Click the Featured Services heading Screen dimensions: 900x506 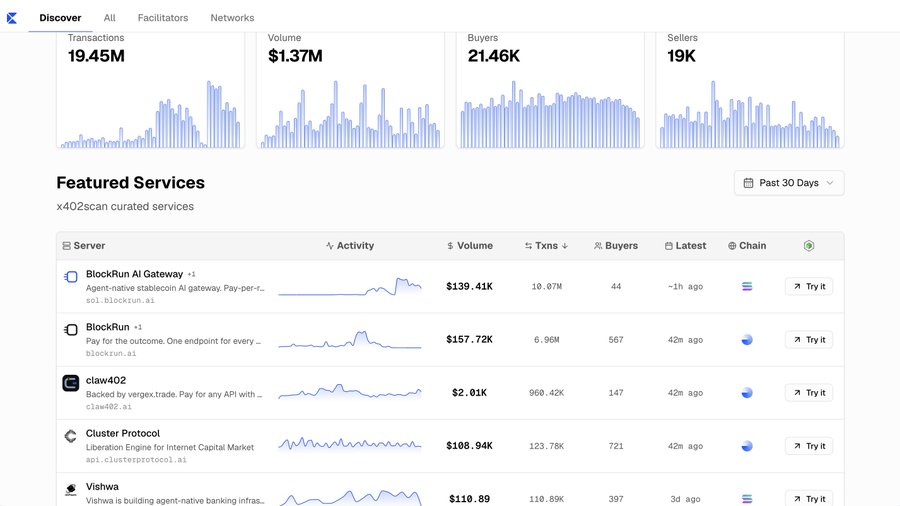pyautogui.click(x=130, y=182)
